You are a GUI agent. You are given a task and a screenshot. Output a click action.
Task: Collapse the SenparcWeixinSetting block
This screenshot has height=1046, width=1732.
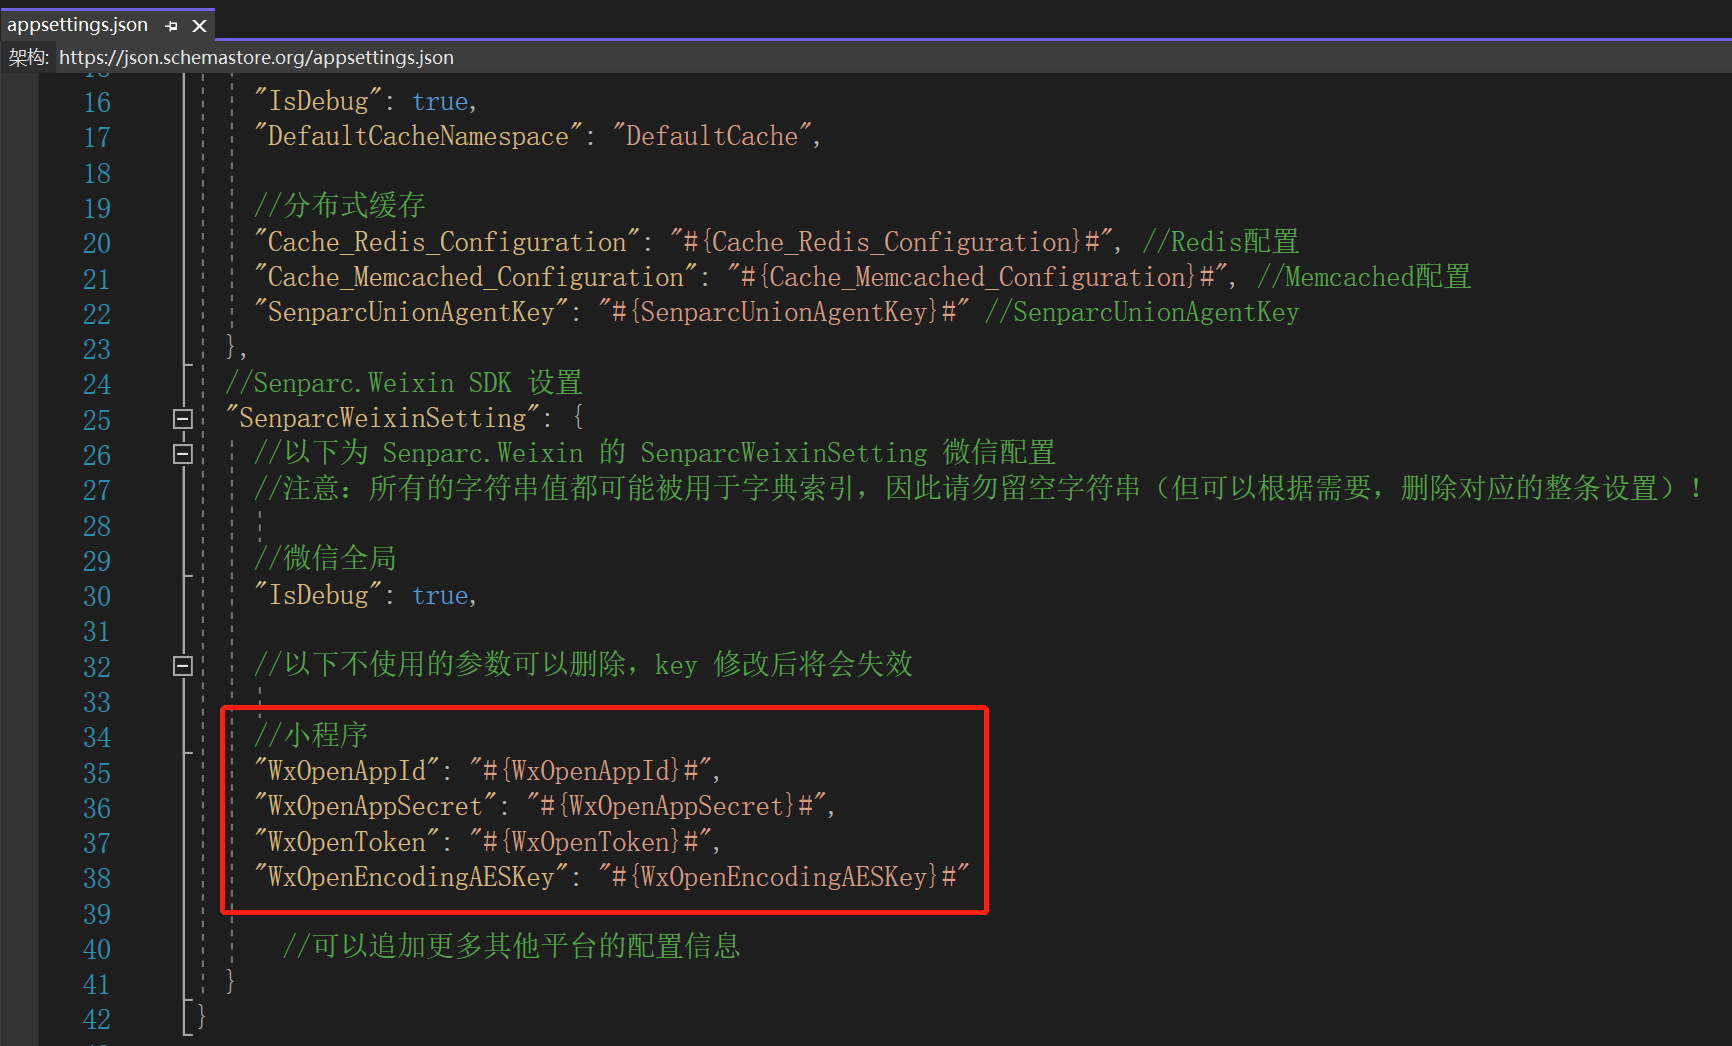coord(182,419)
